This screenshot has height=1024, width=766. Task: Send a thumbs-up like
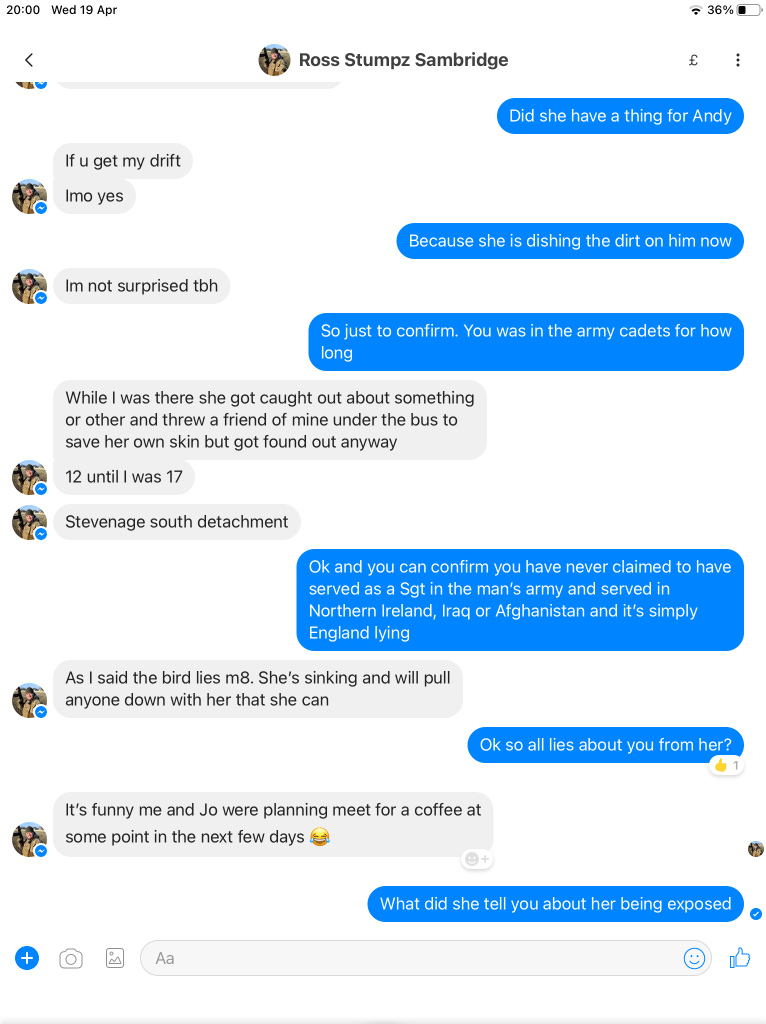(740, 958)
